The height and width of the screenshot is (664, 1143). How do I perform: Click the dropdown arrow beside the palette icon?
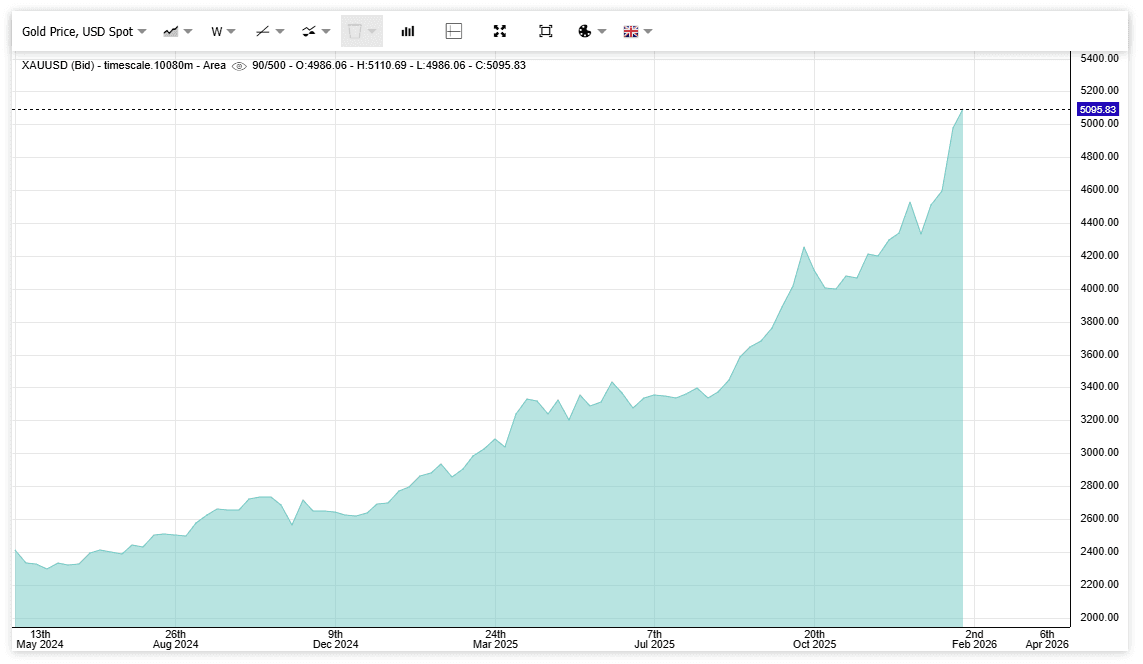pyautogui.click(x=602, y=31)
